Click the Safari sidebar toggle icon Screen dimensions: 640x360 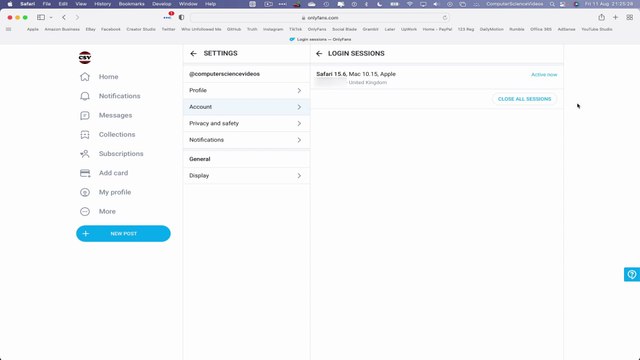tap(41, 18)
